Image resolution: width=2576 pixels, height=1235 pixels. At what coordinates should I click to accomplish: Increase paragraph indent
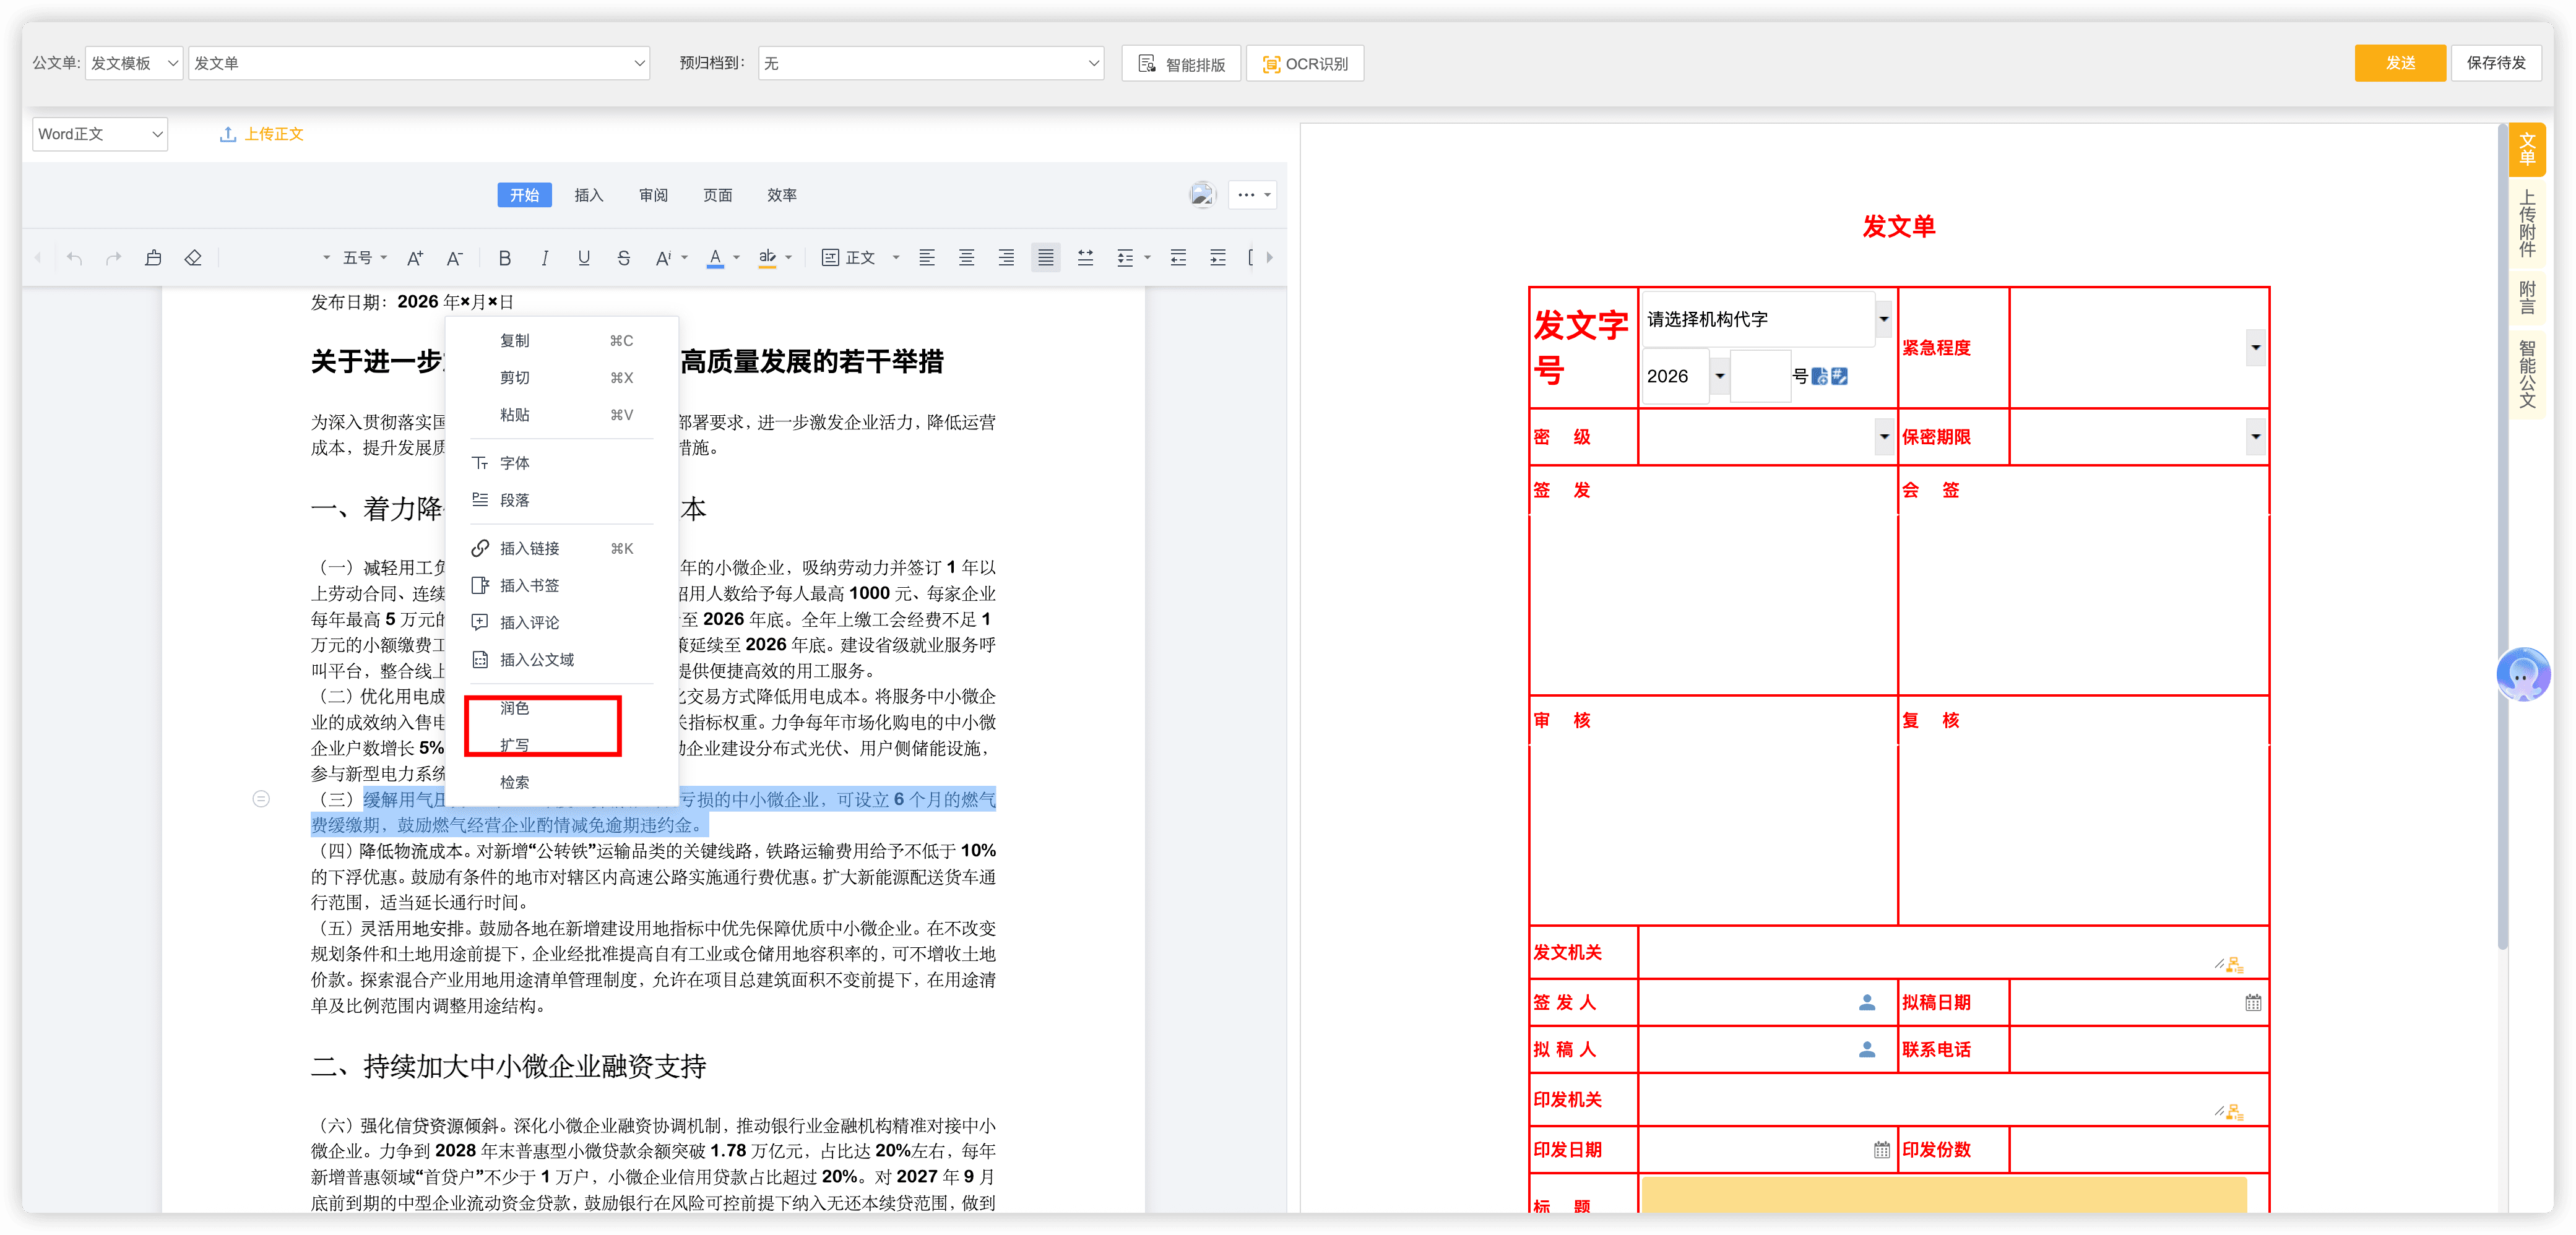[x=1217, y=258]
